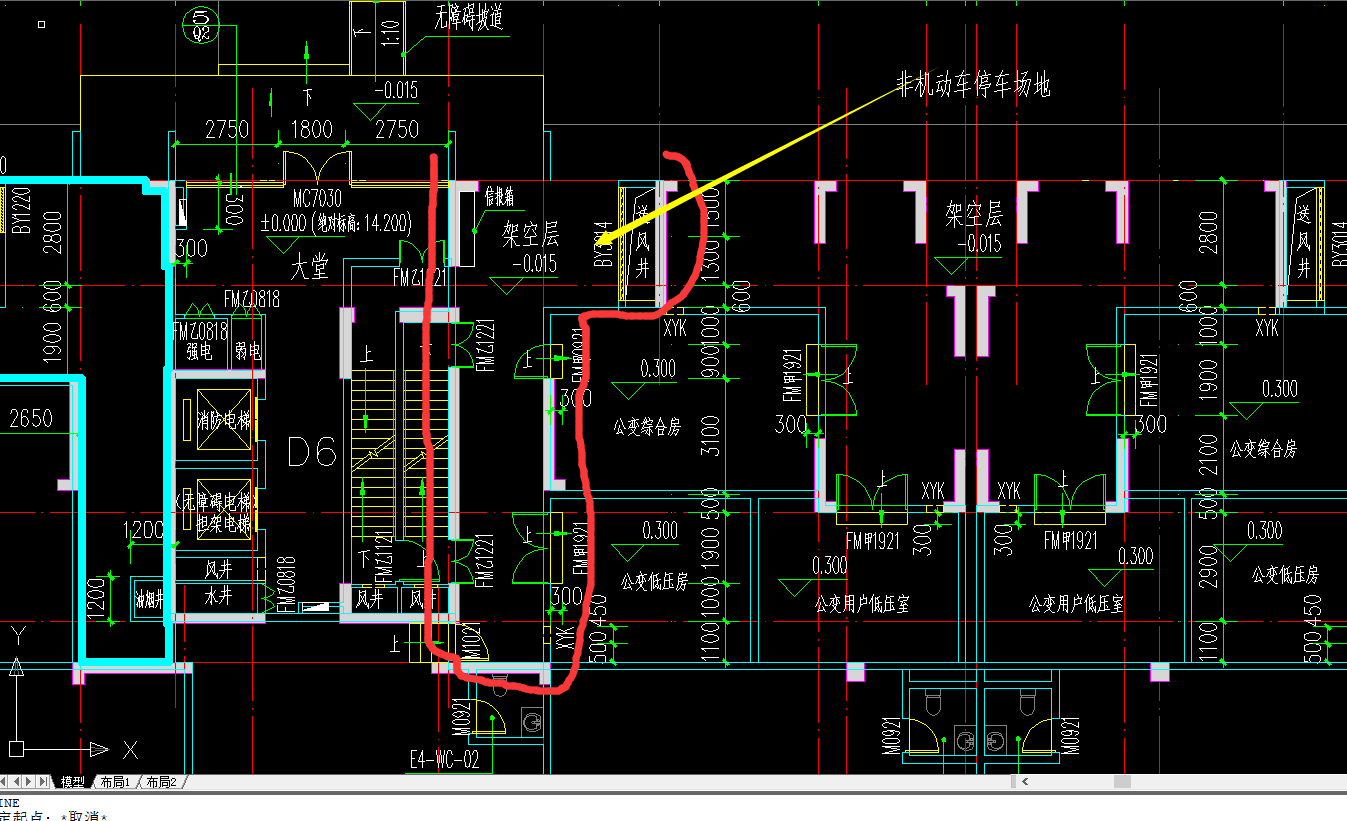Select the 油烟井 label
The width and height of the screenshot is (1347, 821).
pyautogui.click(x=150, y=598)
